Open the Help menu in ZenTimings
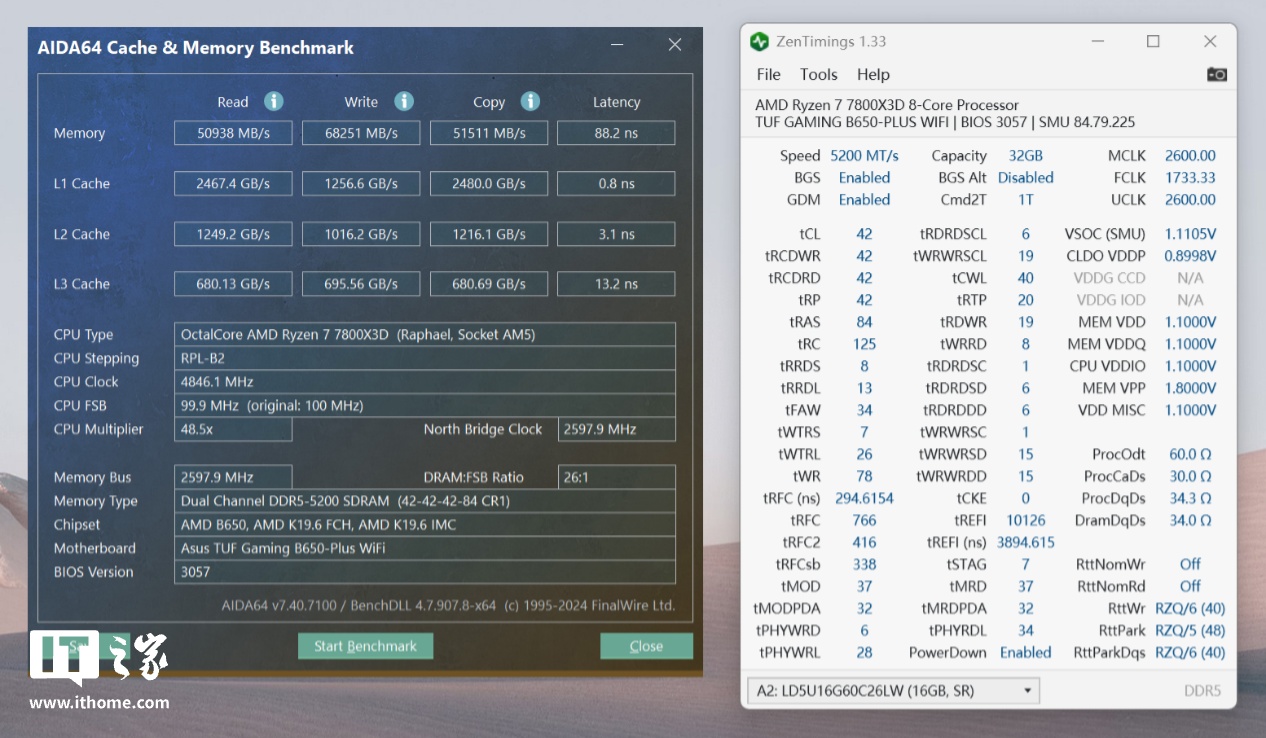1266x738 pixels. [x=873, y=74]
